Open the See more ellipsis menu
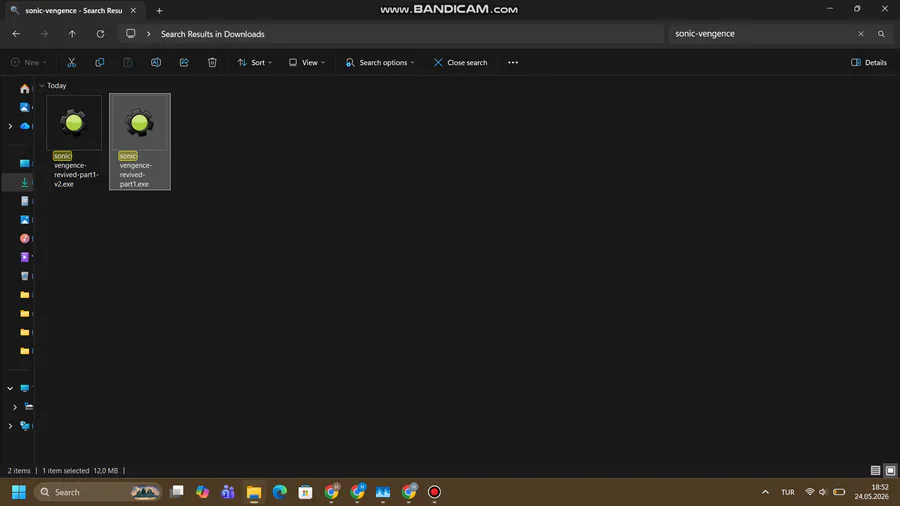 click(x=513, y=63)
